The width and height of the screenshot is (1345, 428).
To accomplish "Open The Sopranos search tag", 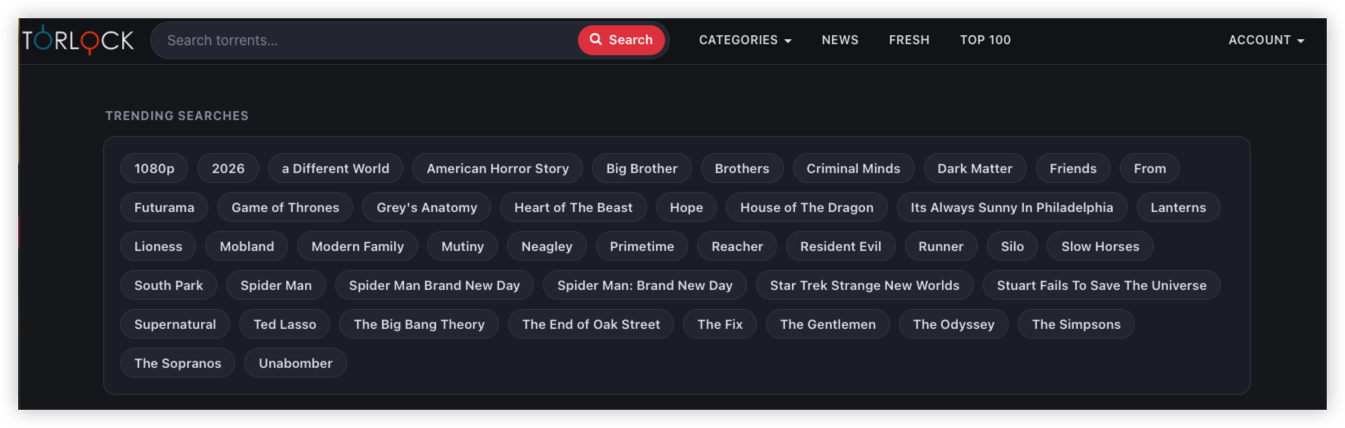I will click(x=178, y=363).
